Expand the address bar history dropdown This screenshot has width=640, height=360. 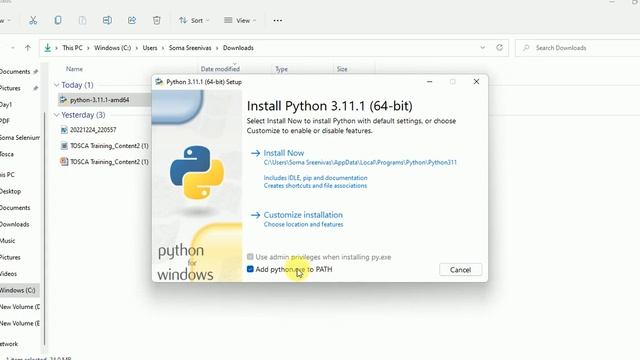482,48
